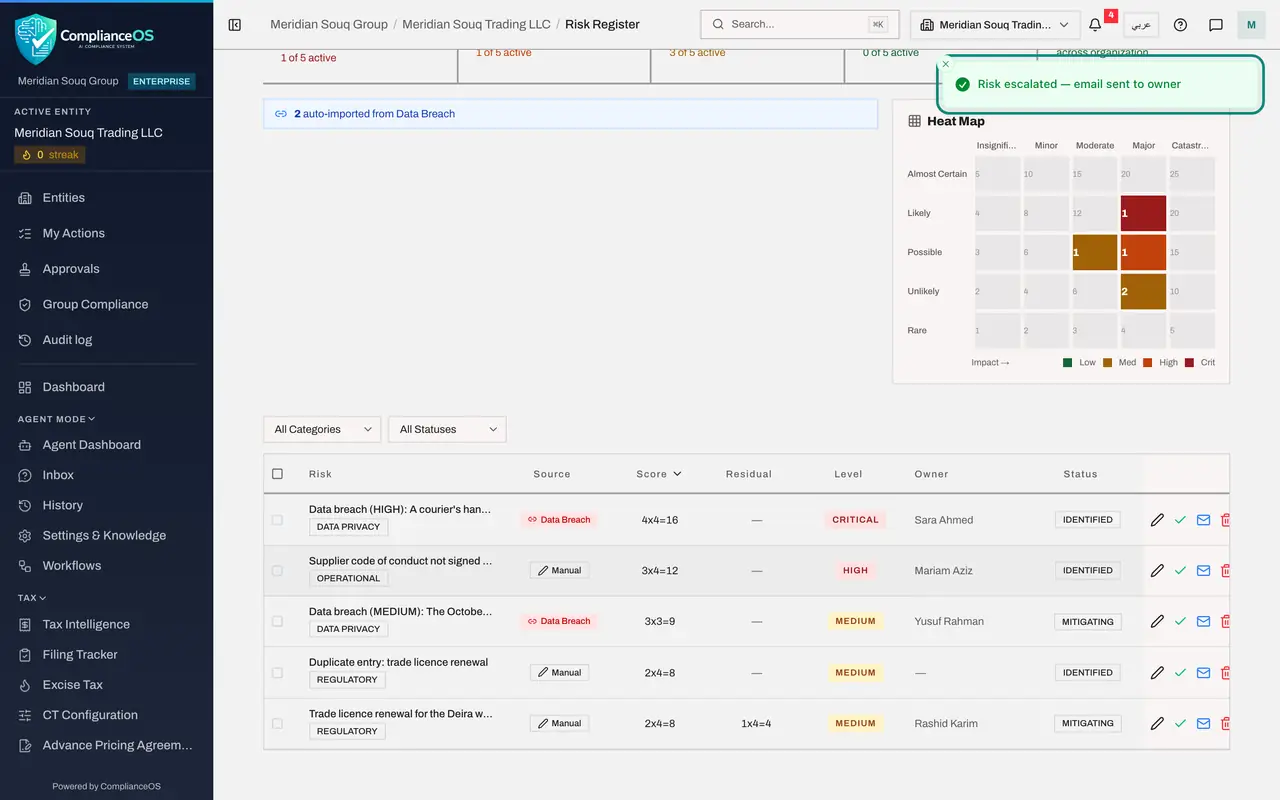Email owner of Data breach (MEDIUM) risk
1280x800 pixels.
coord(1203,621)
